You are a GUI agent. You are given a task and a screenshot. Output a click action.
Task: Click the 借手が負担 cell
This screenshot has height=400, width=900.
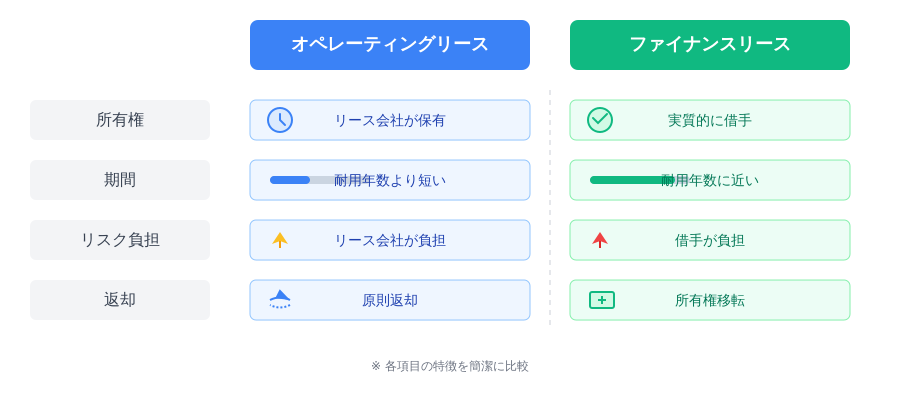710,240
